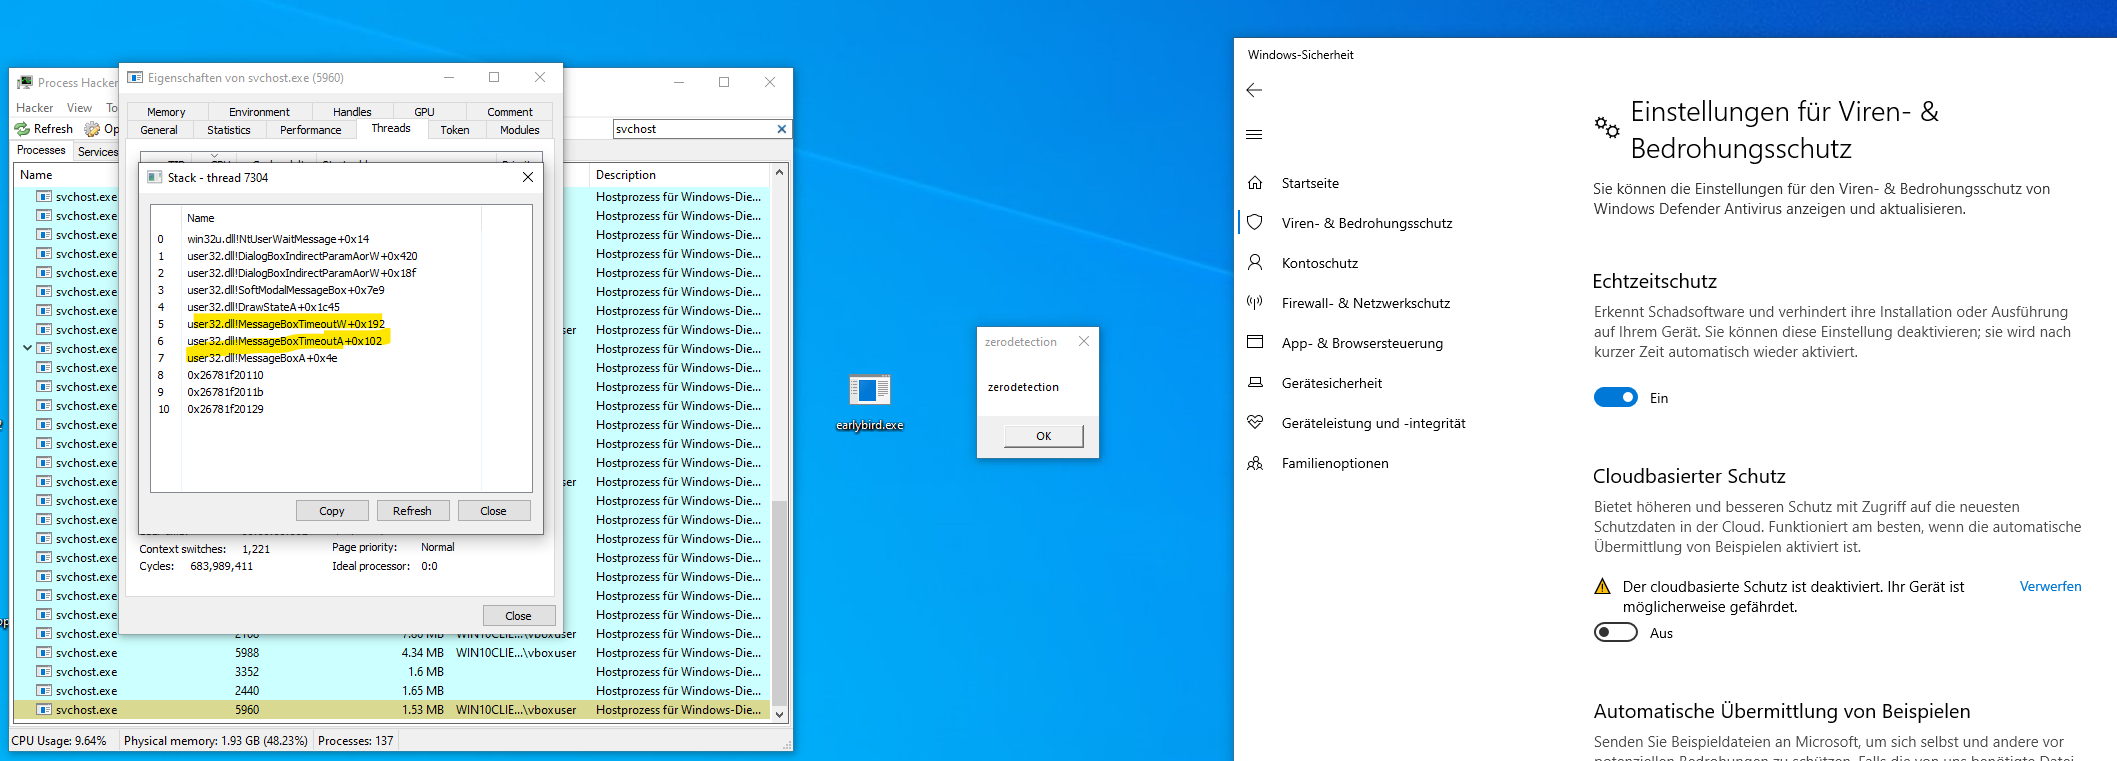The image size is (2117, 761).
Task: Open the View menu
Action: pyautogui.click(x=80, y=108)
